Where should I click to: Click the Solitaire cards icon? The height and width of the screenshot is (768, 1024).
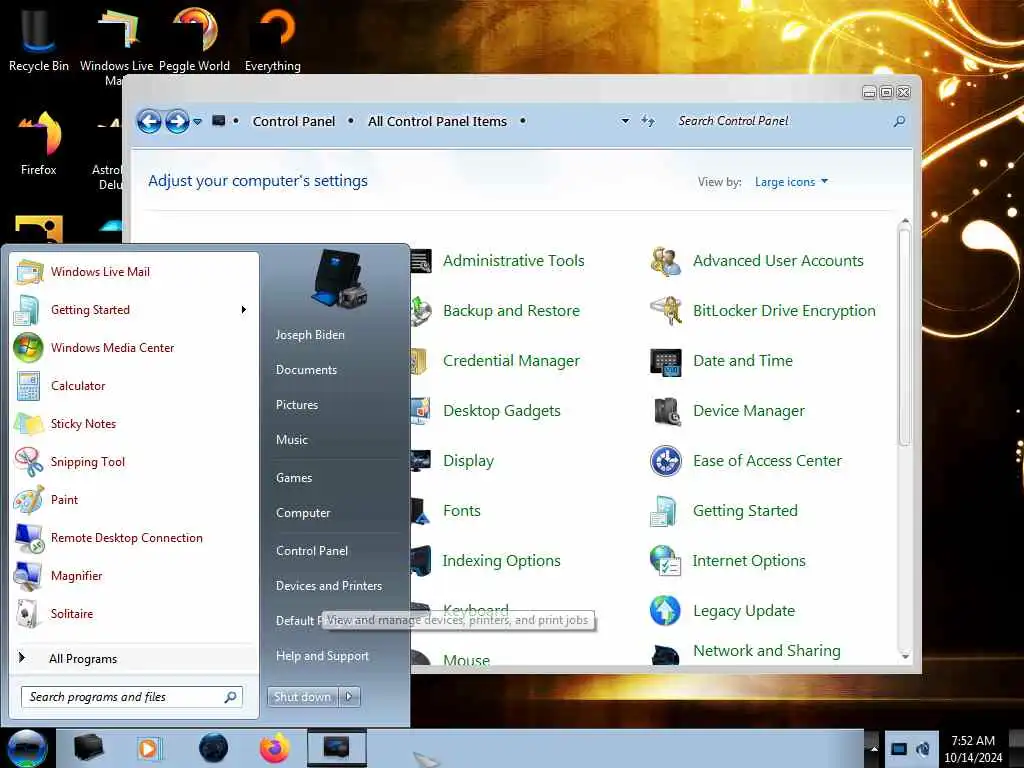27,614
